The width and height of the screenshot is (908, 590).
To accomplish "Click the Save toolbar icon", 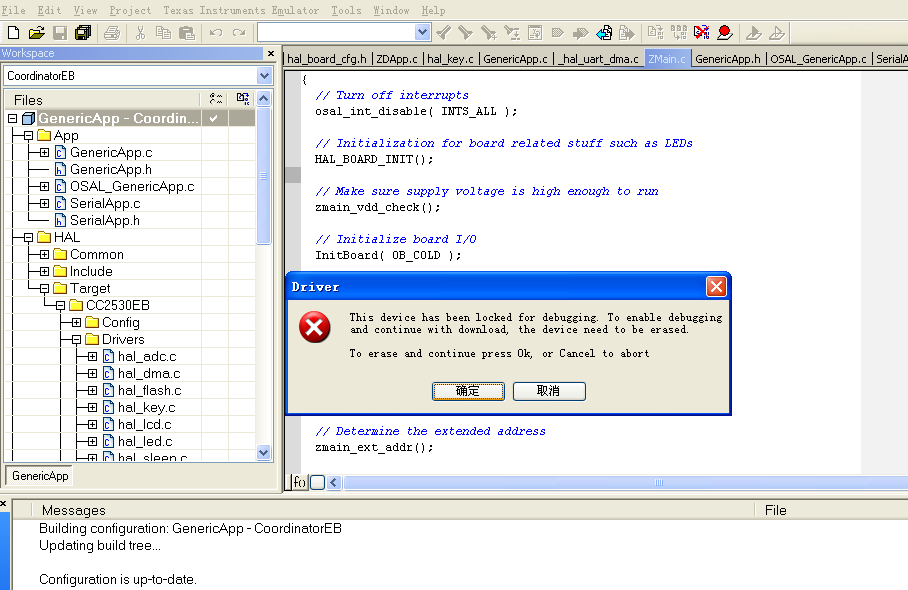I will [x=60, y=33].
